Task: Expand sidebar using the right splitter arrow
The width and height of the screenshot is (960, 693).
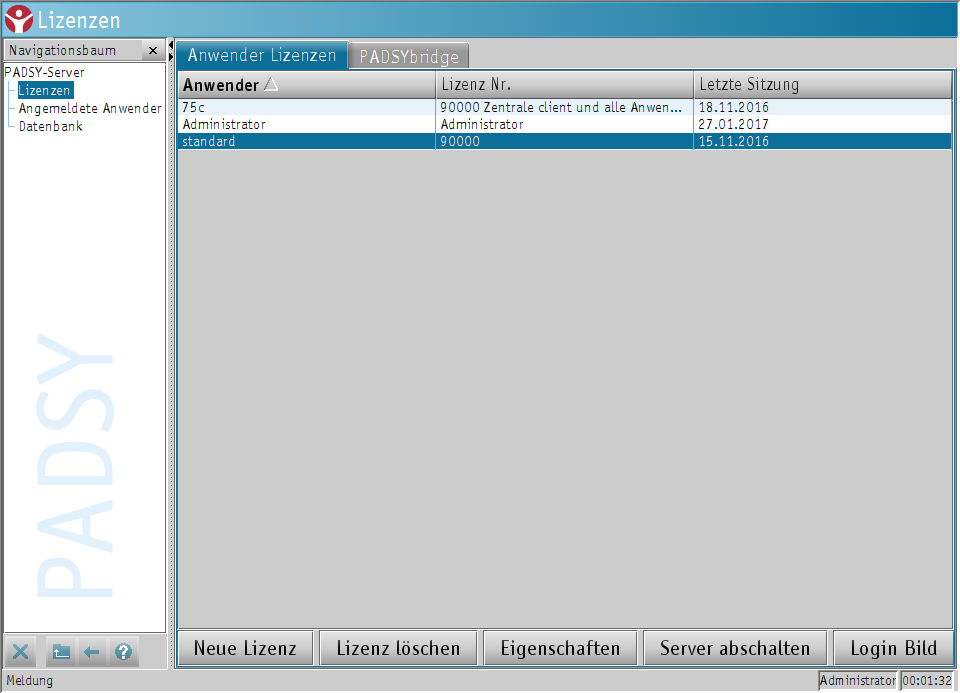Action: 171,56
